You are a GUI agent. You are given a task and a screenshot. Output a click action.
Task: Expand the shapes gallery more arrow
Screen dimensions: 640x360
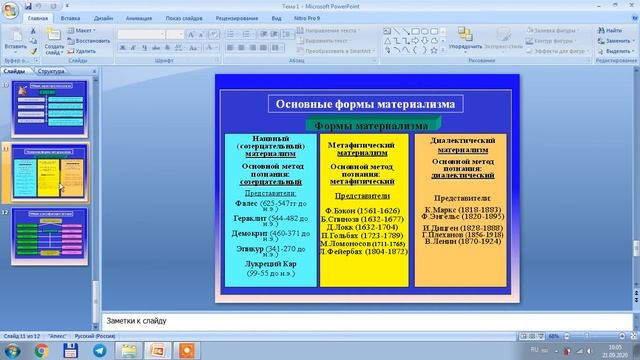[x=443, y=50]
